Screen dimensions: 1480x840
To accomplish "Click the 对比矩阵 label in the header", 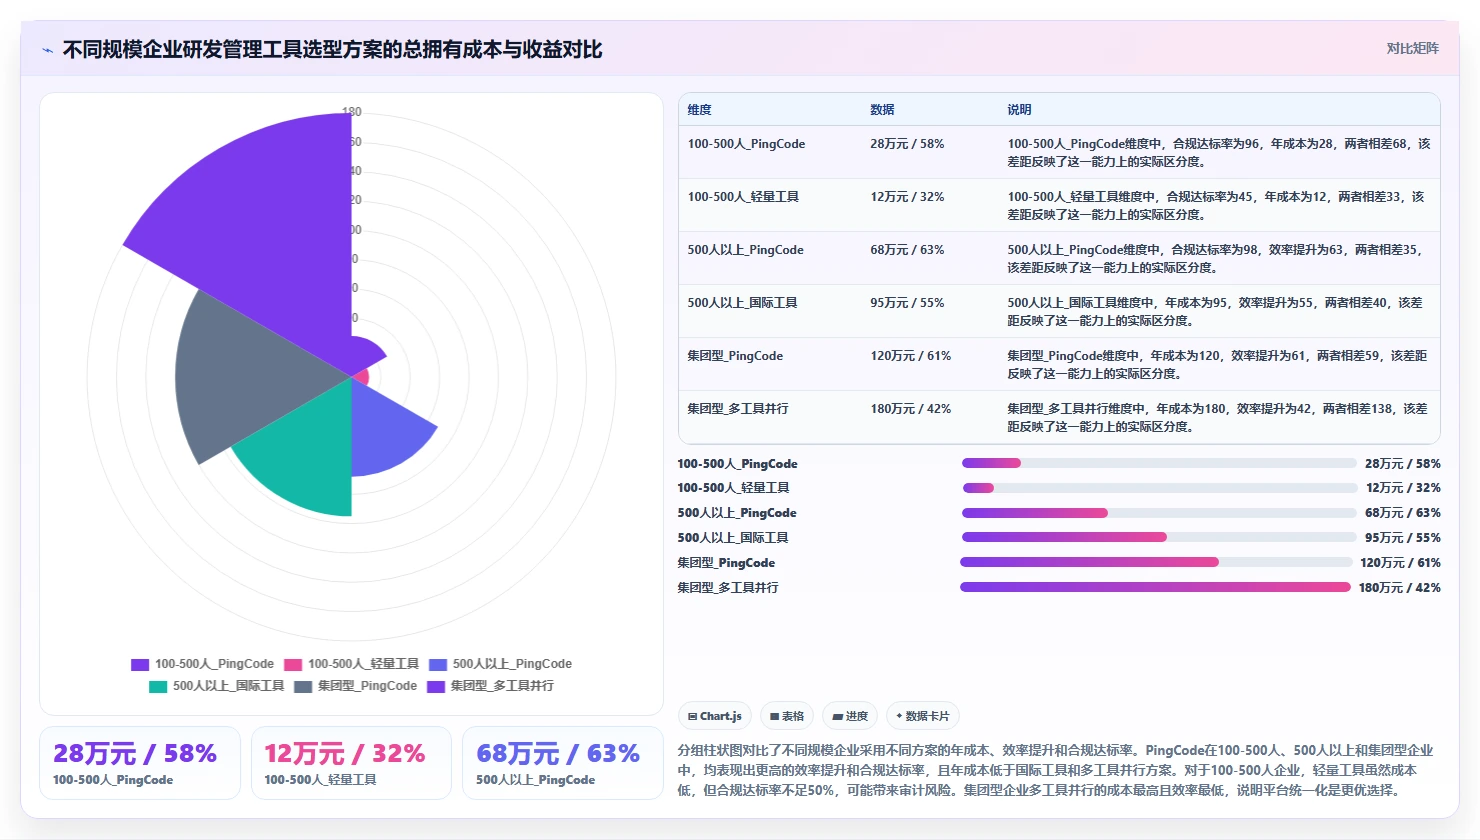I will tap(1412, 48).
